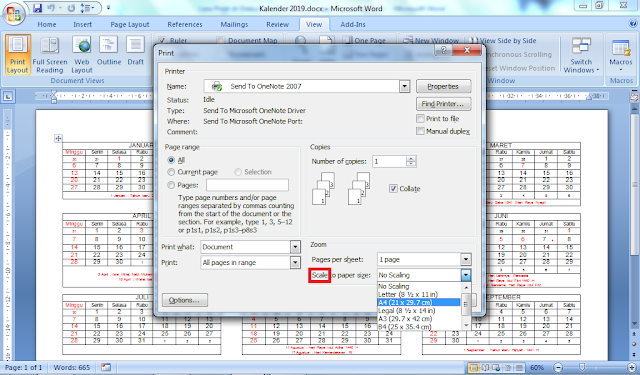Image resolution: width=640 pixels, height=375 pixels.
Task: Click the Options button in Print dialog
Action: coord(184,300)
